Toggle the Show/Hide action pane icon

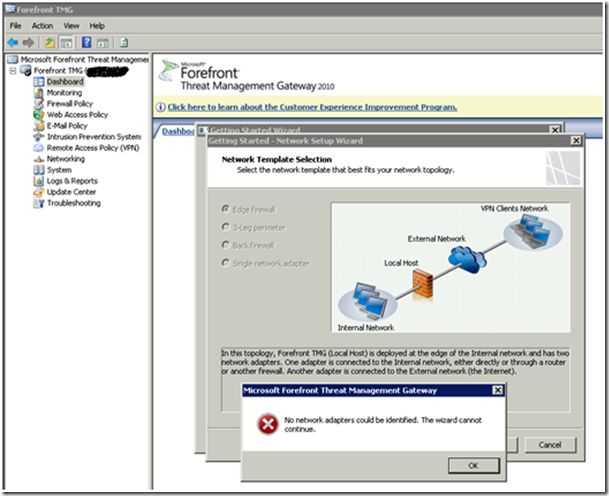102,43
